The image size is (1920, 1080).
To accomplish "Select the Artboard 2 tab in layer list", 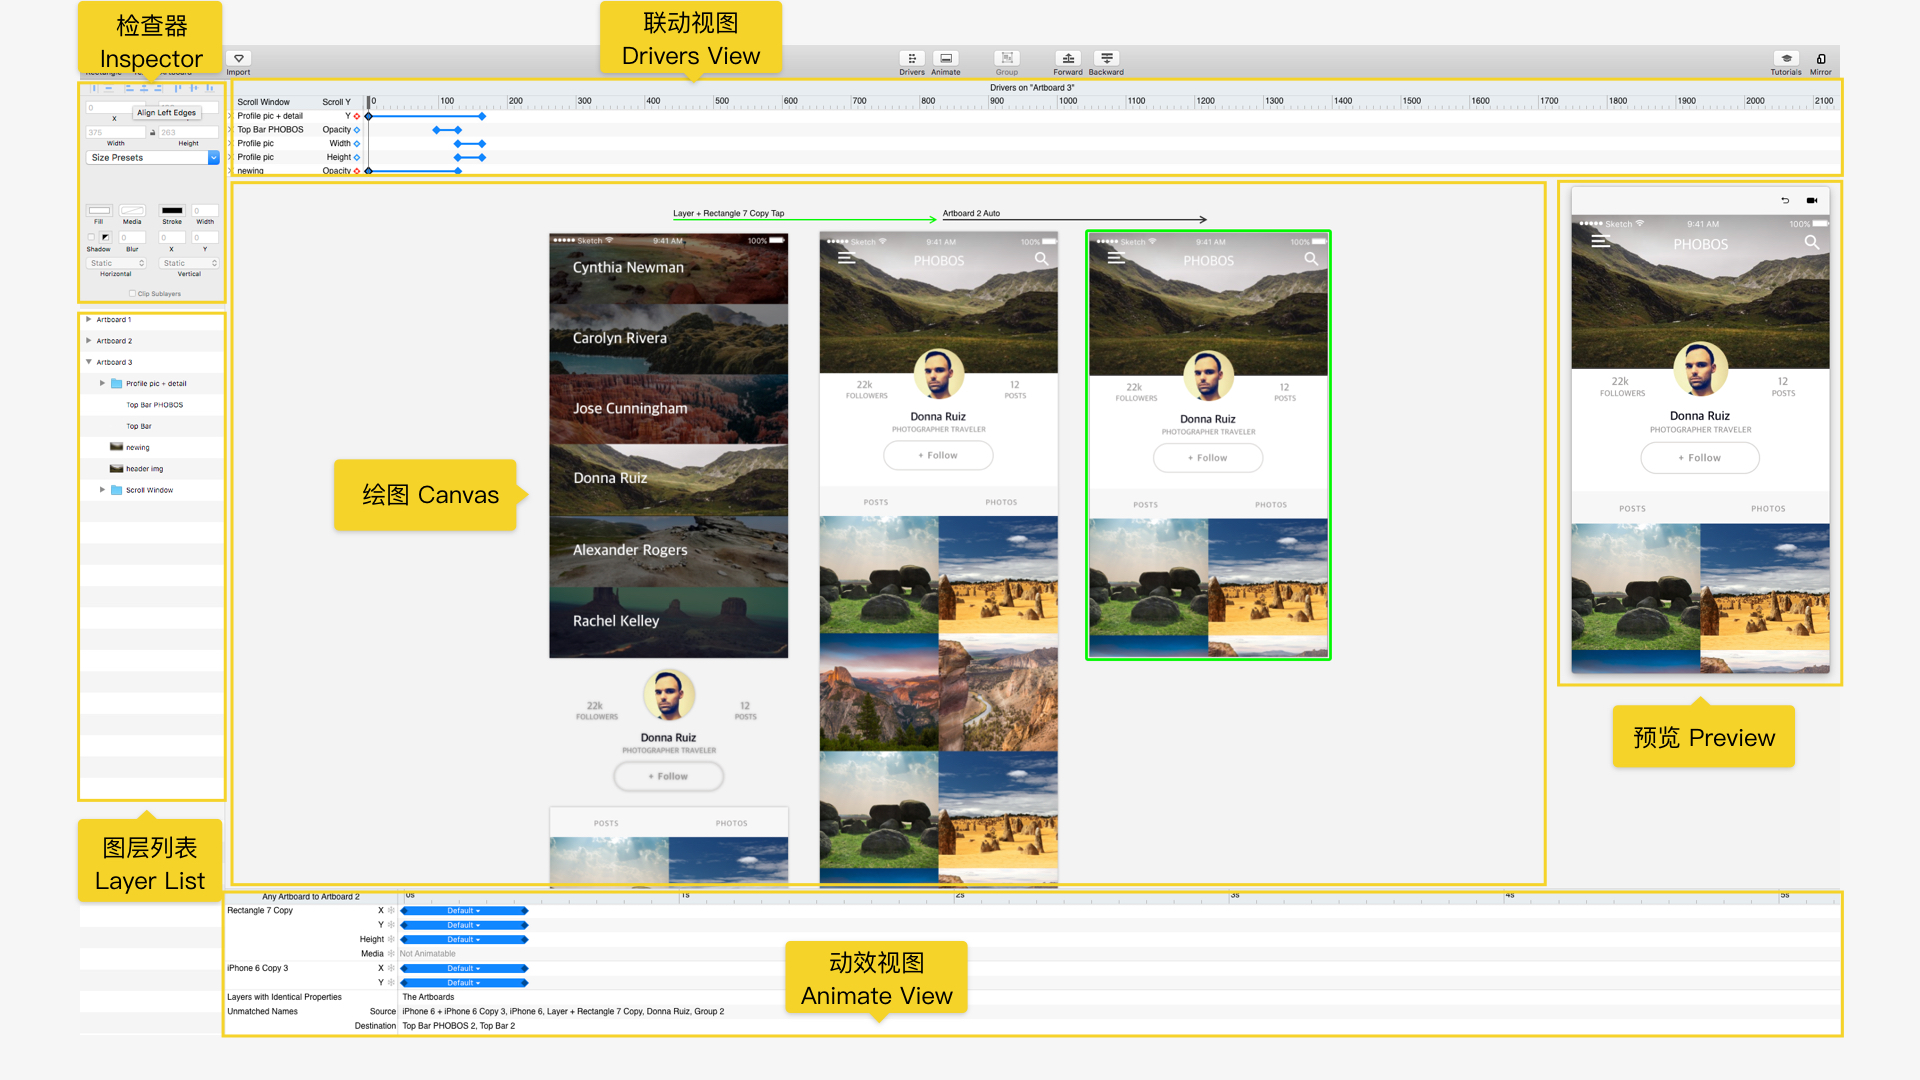I will (x=117, y=340).
